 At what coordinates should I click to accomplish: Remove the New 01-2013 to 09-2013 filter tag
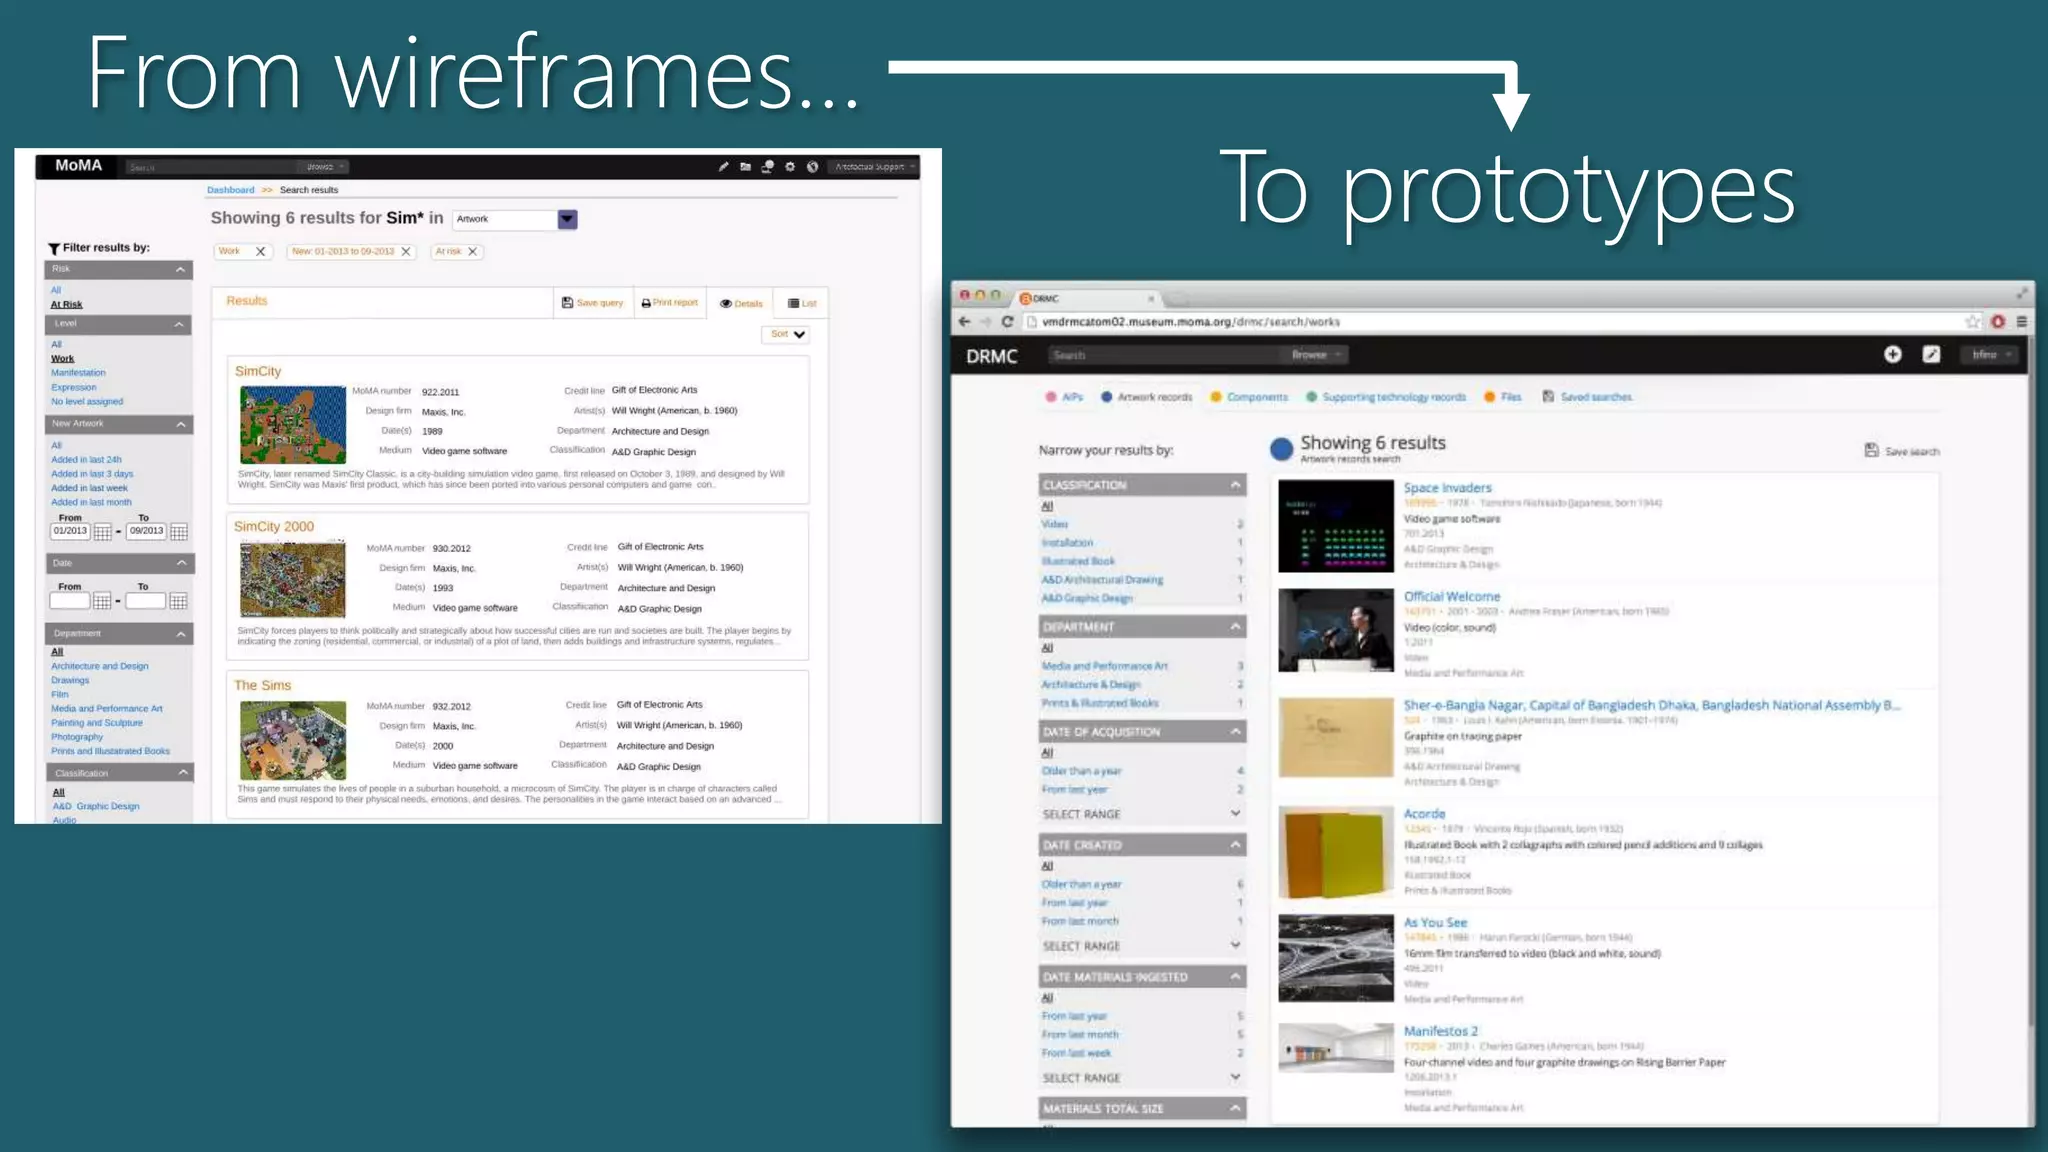click(x=406, y=252)
